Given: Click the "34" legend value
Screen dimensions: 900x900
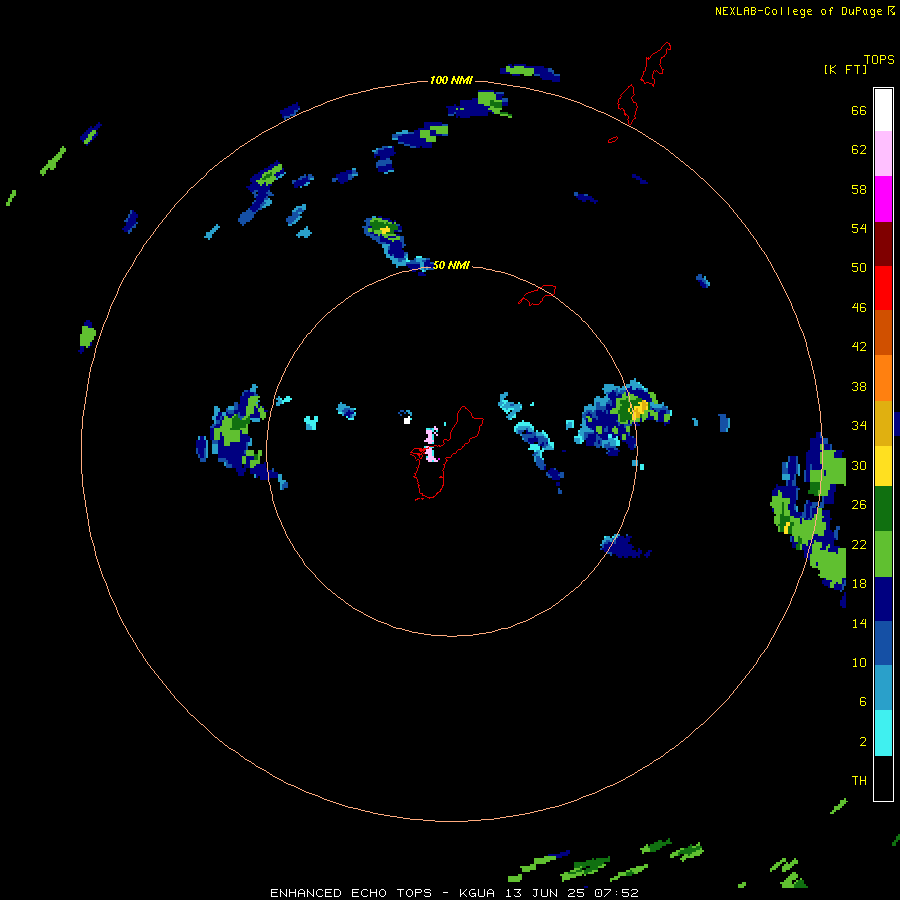Looking at the screenshot, I should [859, 426].
